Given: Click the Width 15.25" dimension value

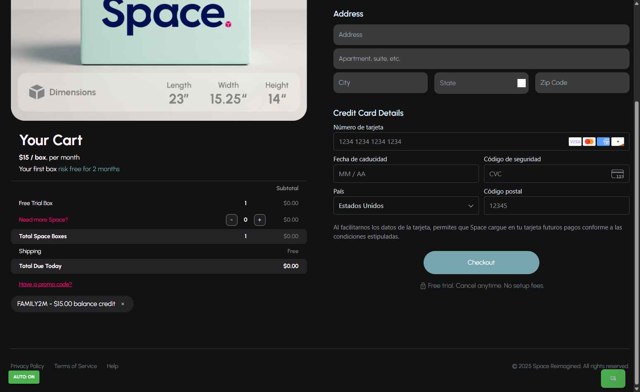Looking at the screenshot, I should (228, 99).
